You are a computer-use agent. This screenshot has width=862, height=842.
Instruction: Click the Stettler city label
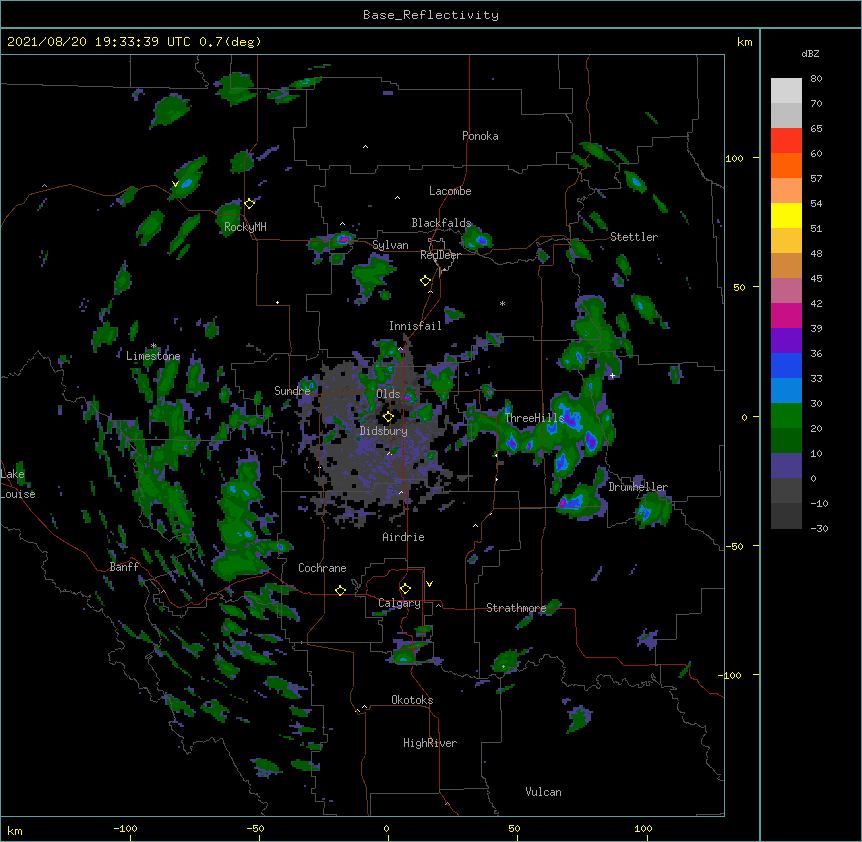[634, 237]
